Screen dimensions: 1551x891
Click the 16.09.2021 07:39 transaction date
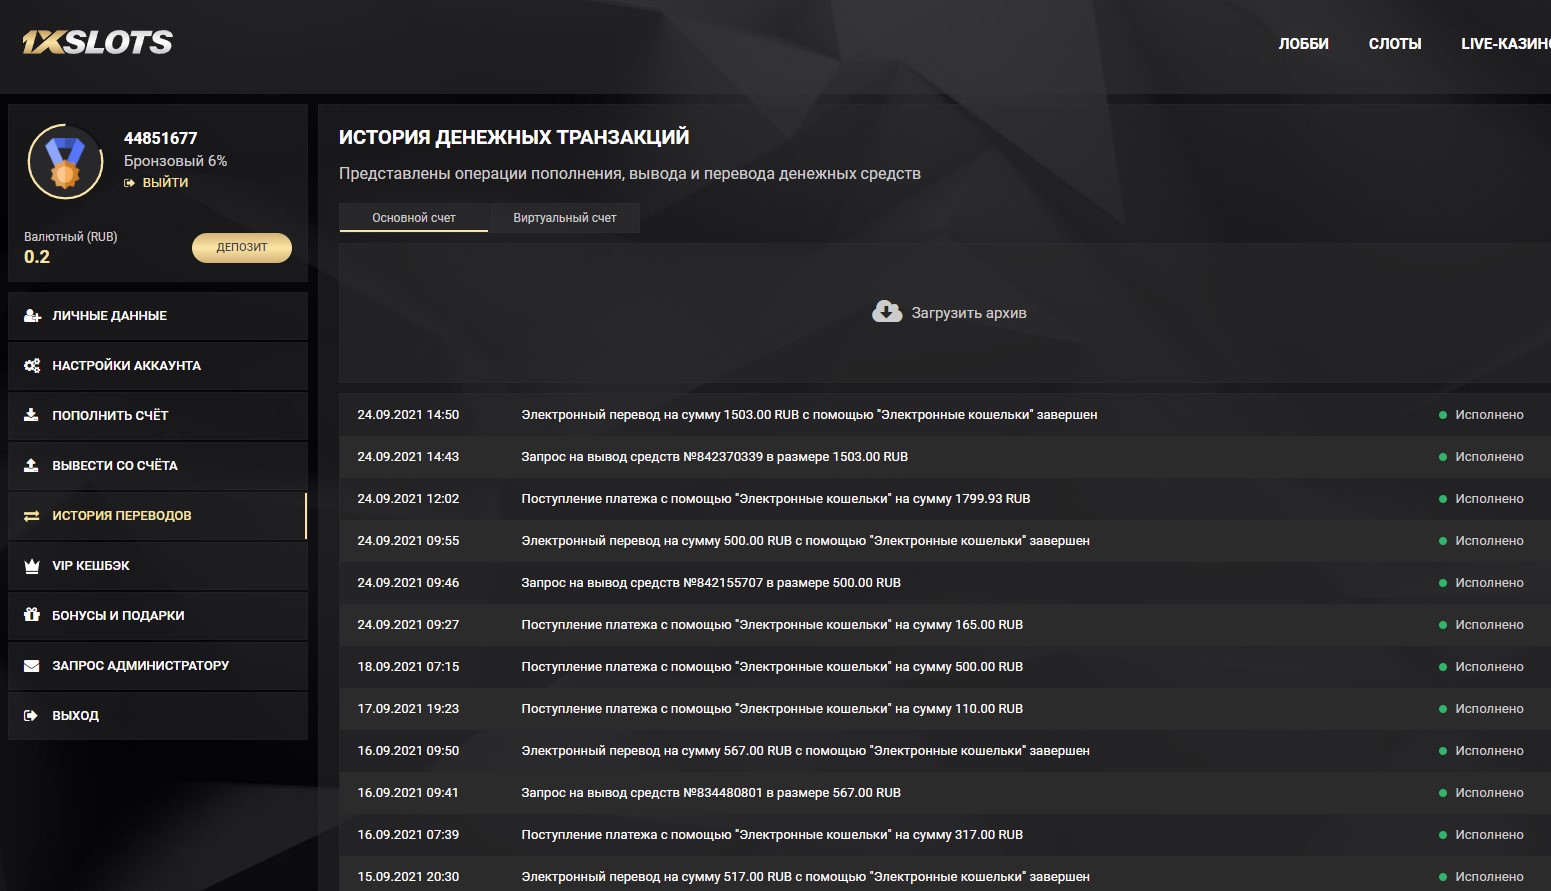click(x=408, y=835)
